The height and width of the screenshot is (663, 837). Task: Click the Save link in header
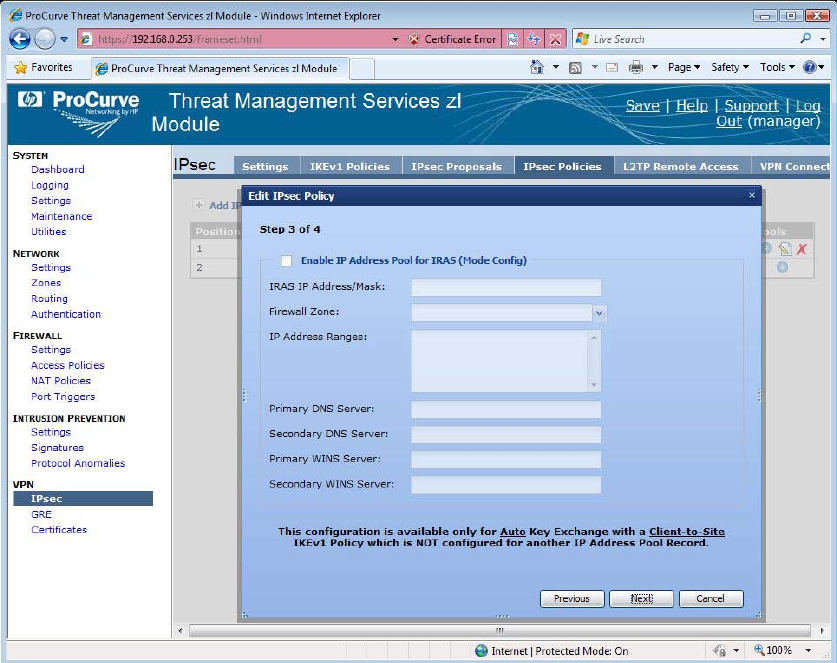point(643,106)
